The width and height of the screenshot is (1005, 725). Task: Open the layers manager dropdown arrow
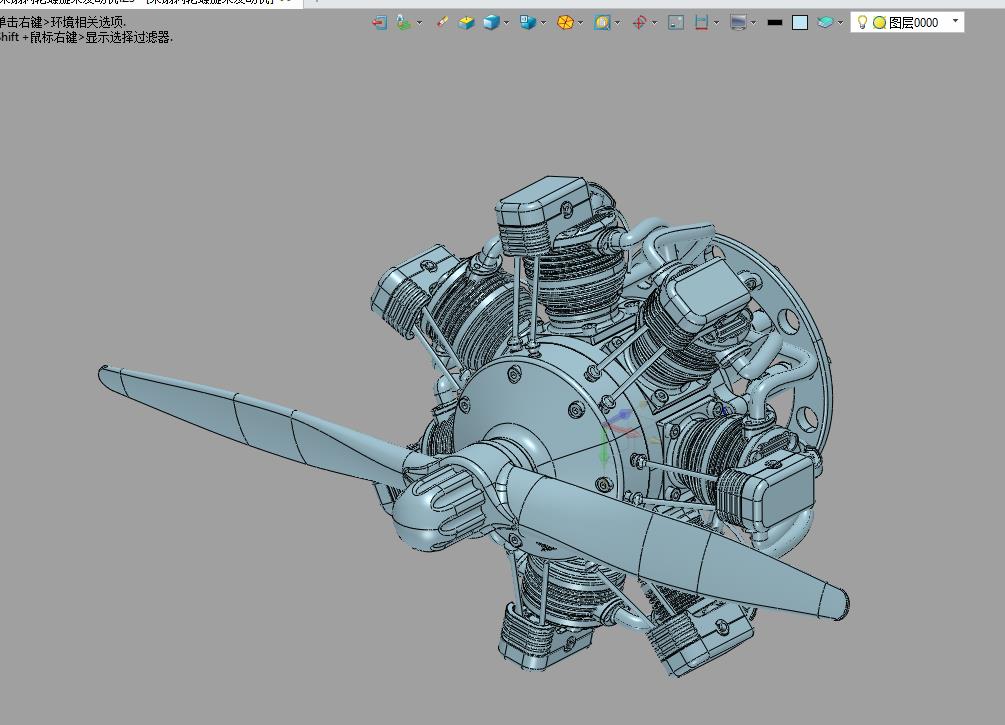840,23
